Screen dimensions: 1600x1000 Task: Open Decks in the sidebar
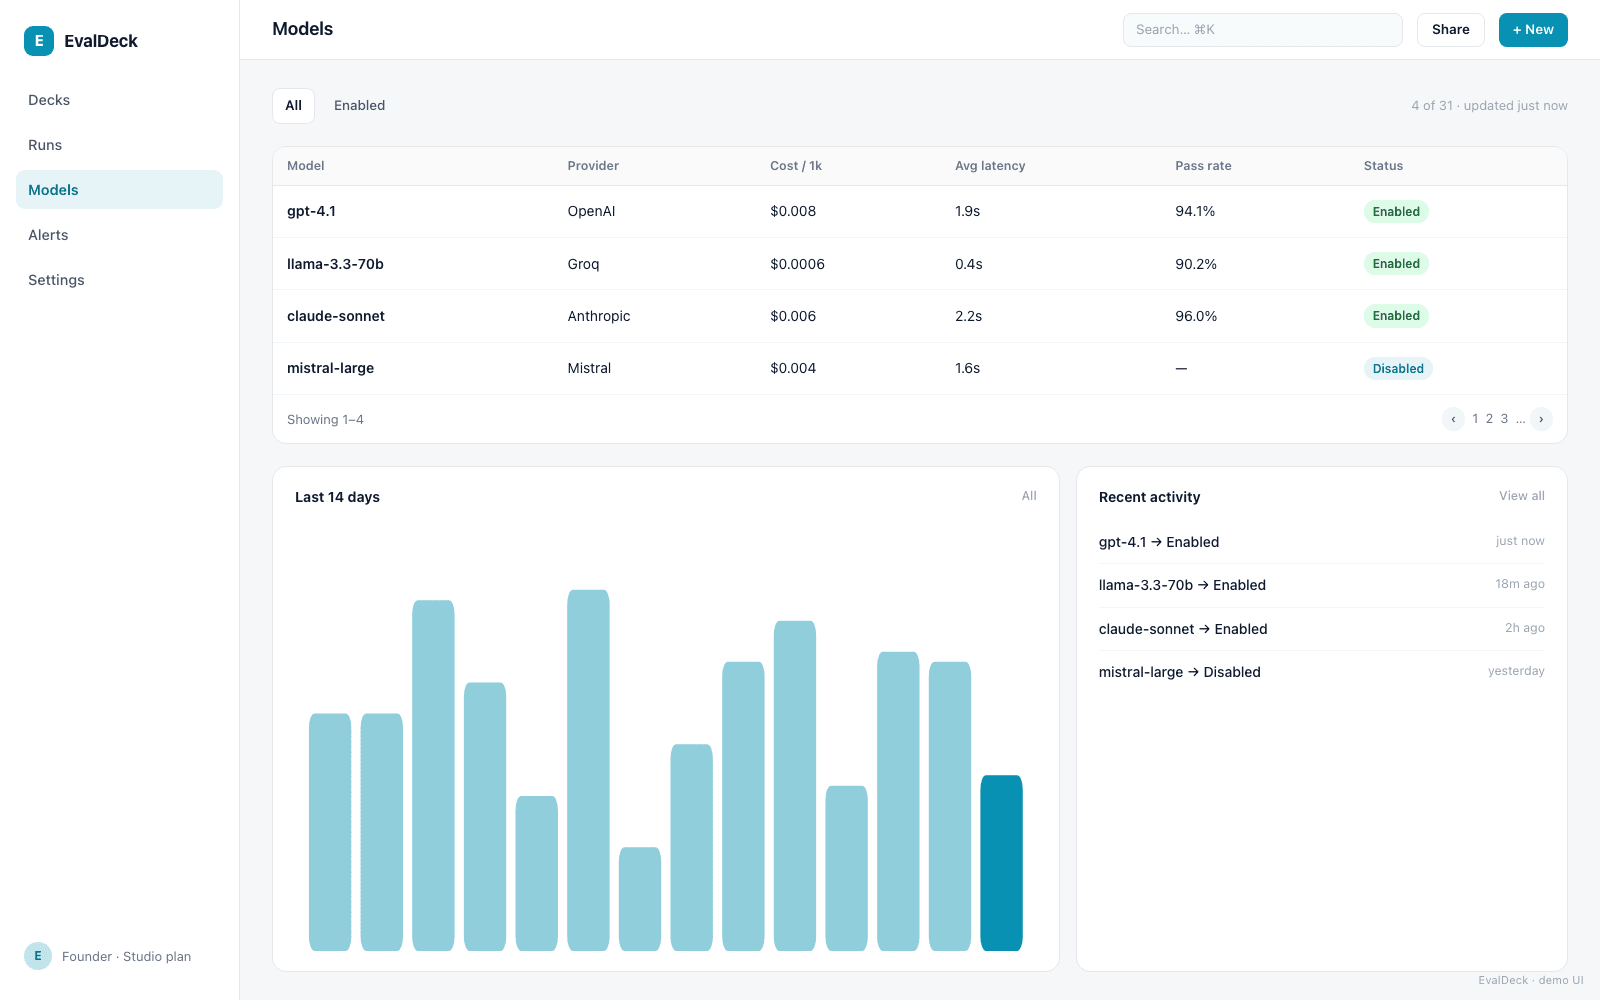coord(119,100)
